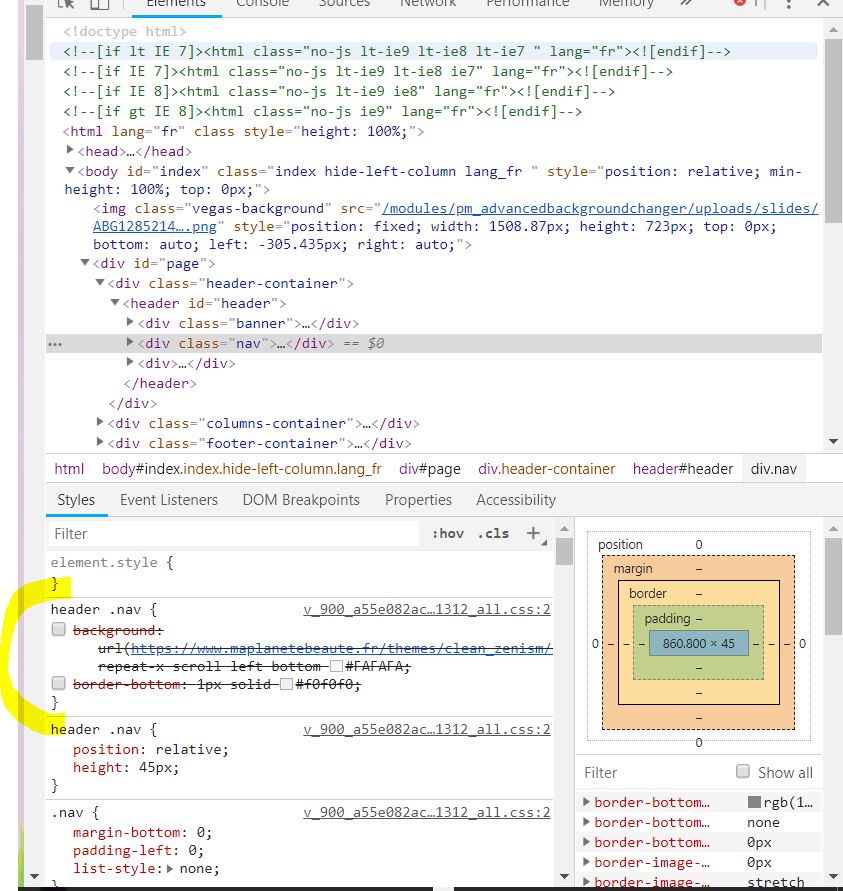Switch to the Network tab
This screenshot has height=891, width=843.
coord(428,4)
